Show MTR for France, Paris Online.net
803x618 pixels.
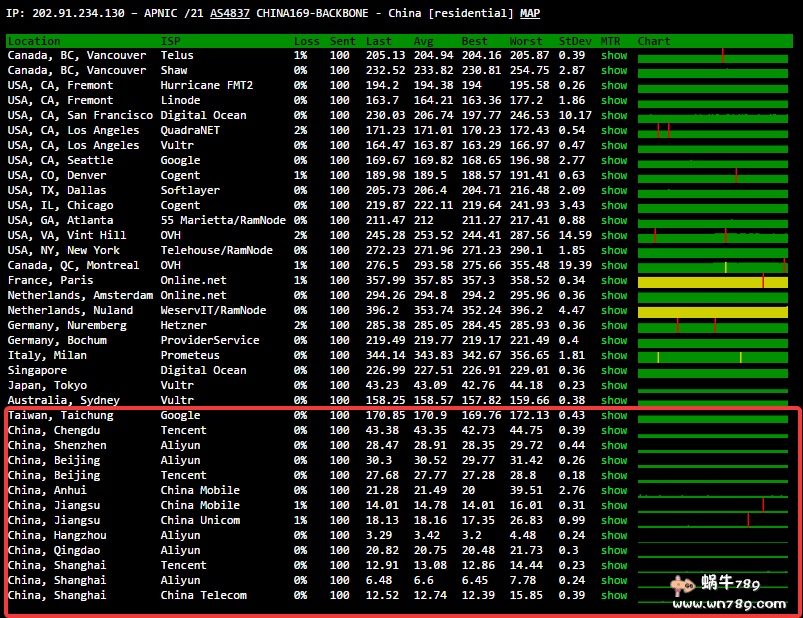614,281
